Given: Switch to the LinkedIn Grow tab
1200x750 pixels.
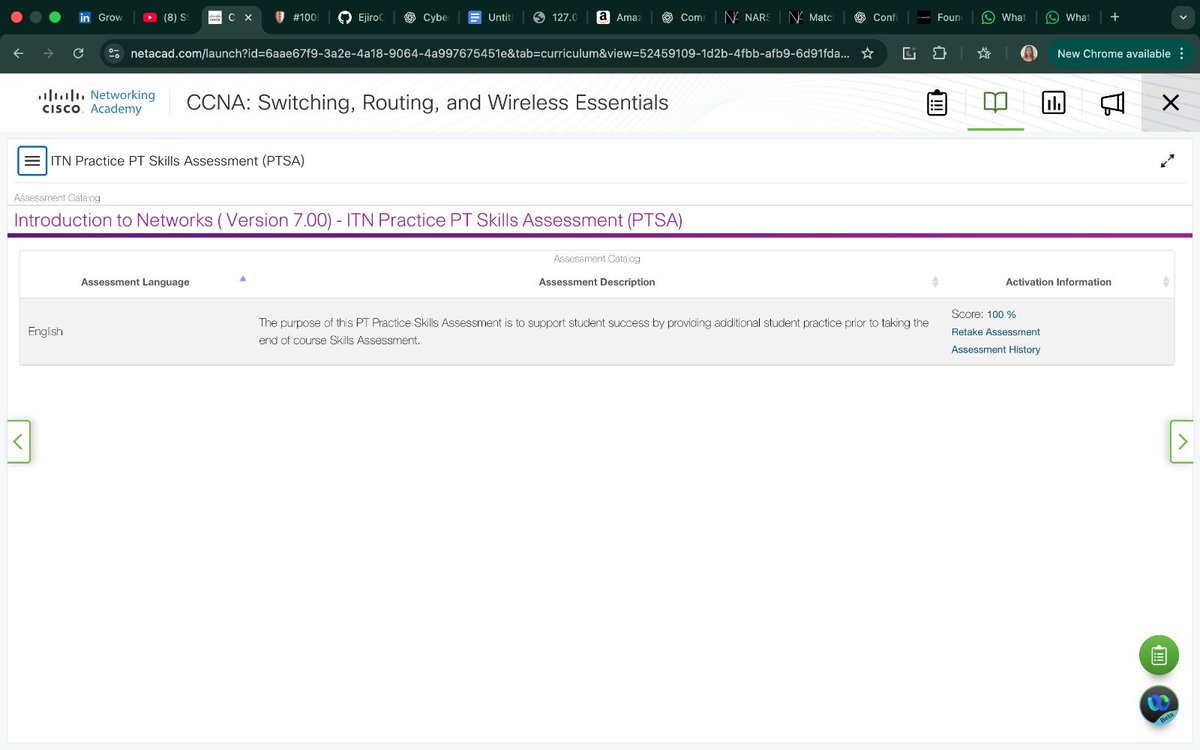Looking at the screenshot, I should point(100,17).
